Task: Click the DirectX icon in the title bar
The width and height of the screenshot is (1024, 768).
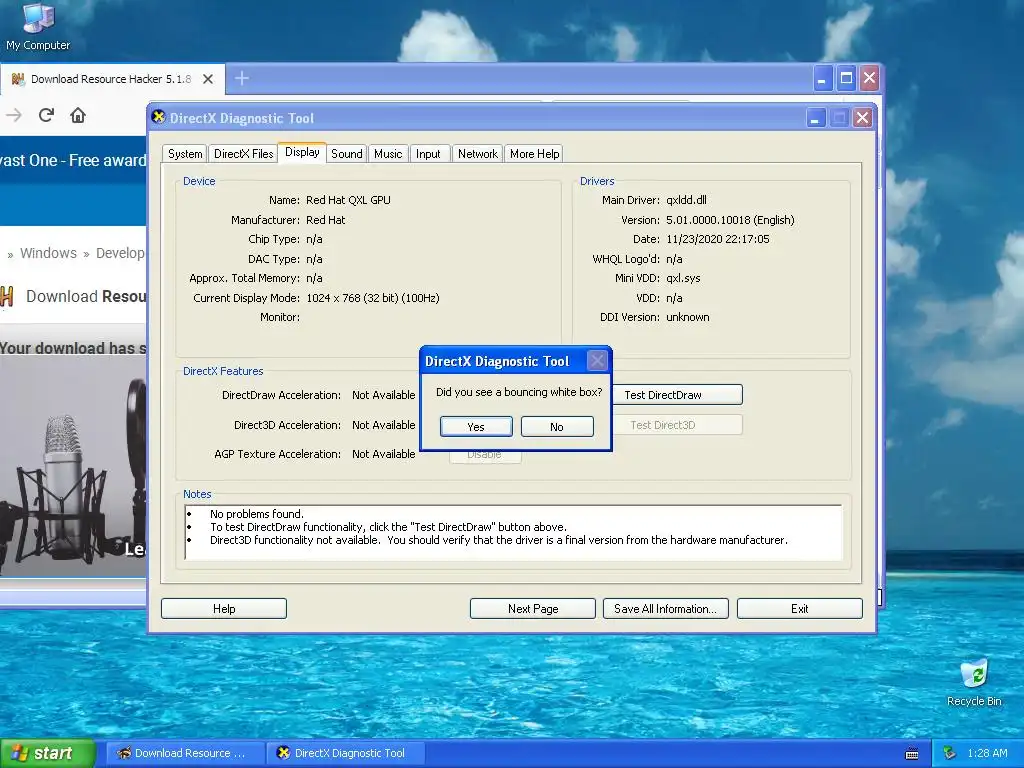Action: 158,117
